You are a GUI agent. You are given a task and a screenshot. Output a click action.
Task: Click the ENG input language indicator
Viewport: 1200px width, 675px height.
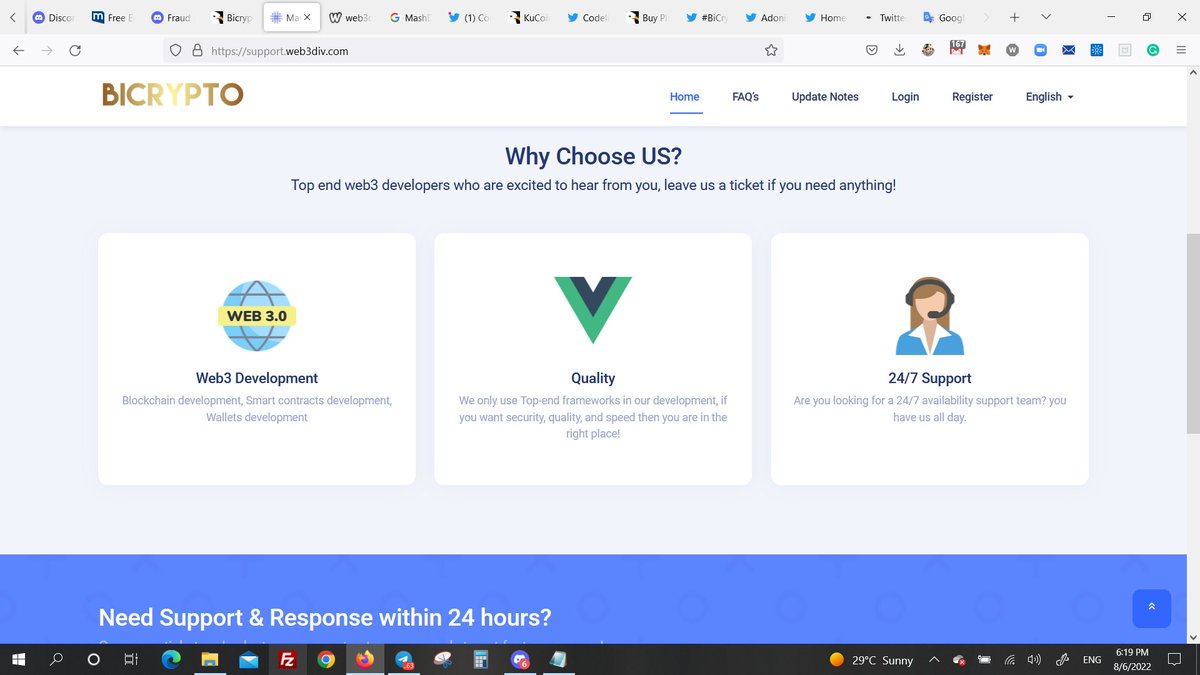click(1092, 660)
